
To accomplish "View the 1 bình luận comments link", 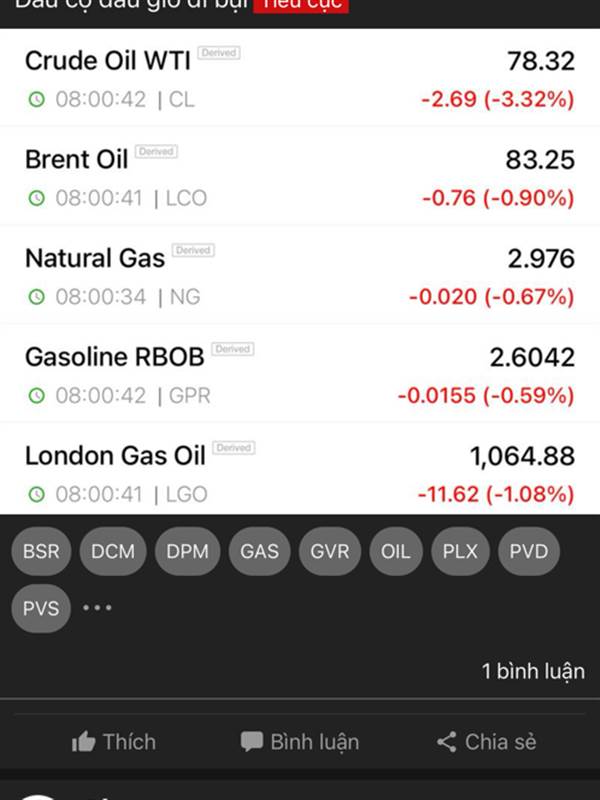I will (x=533, y=671).
